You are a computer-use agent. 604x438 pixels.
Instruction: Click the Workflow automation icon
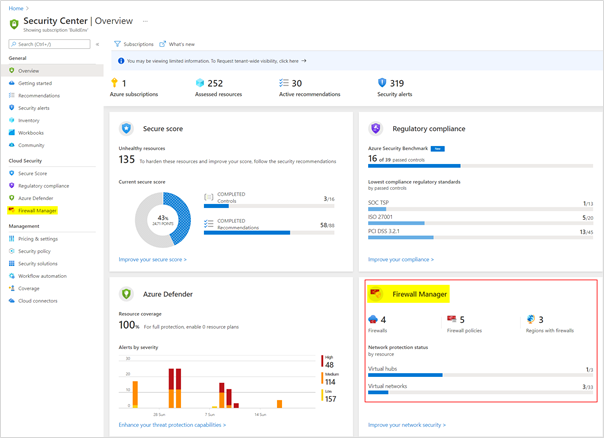point(12,276)
